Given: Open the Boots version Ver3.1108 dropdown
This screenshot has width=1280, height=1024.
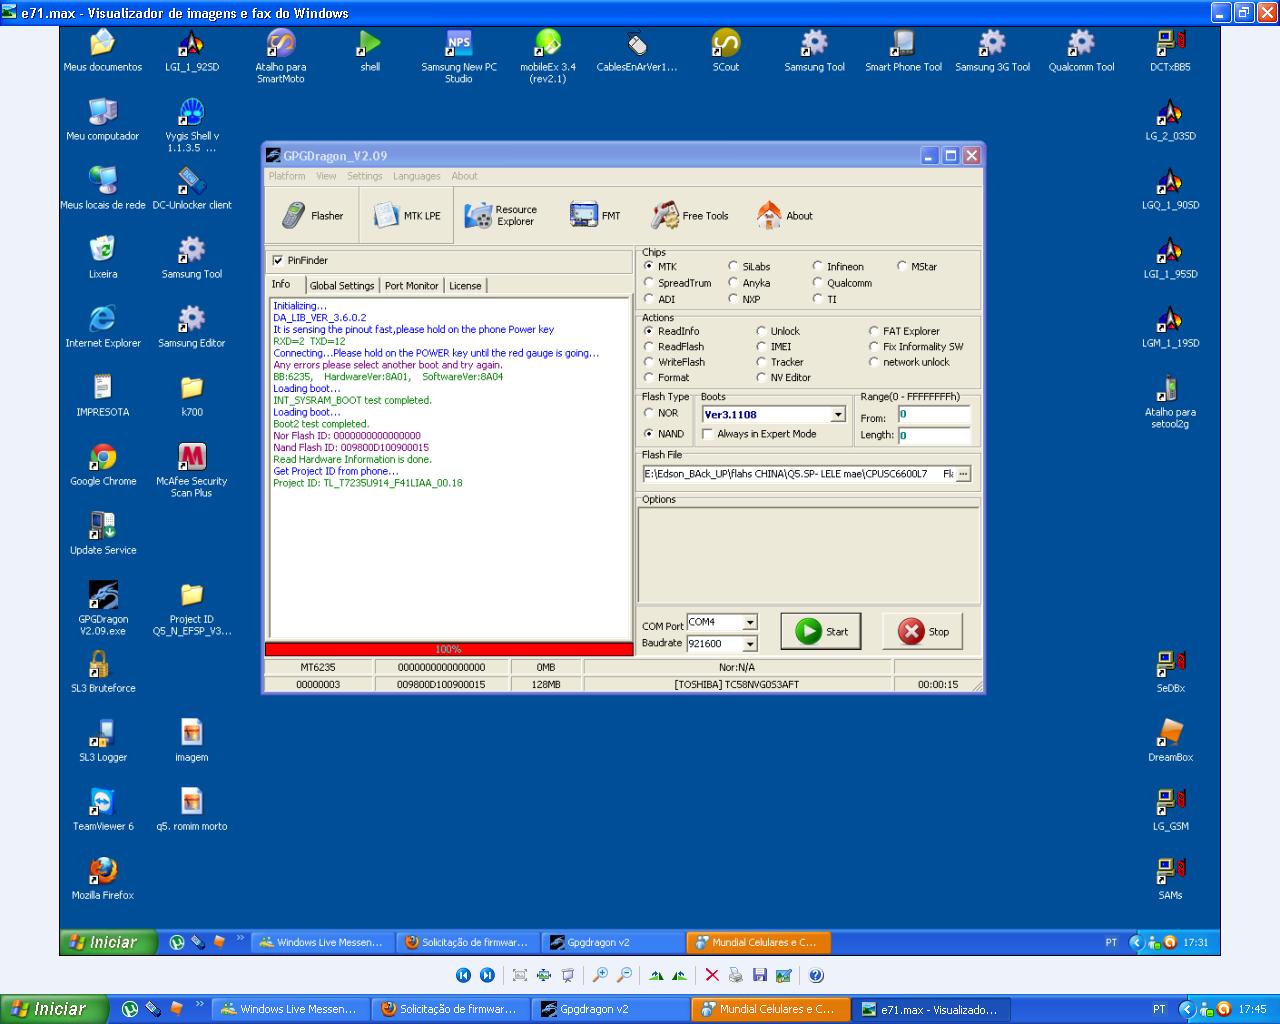Looking at the screenshot, I should click(x=838, y=415).
